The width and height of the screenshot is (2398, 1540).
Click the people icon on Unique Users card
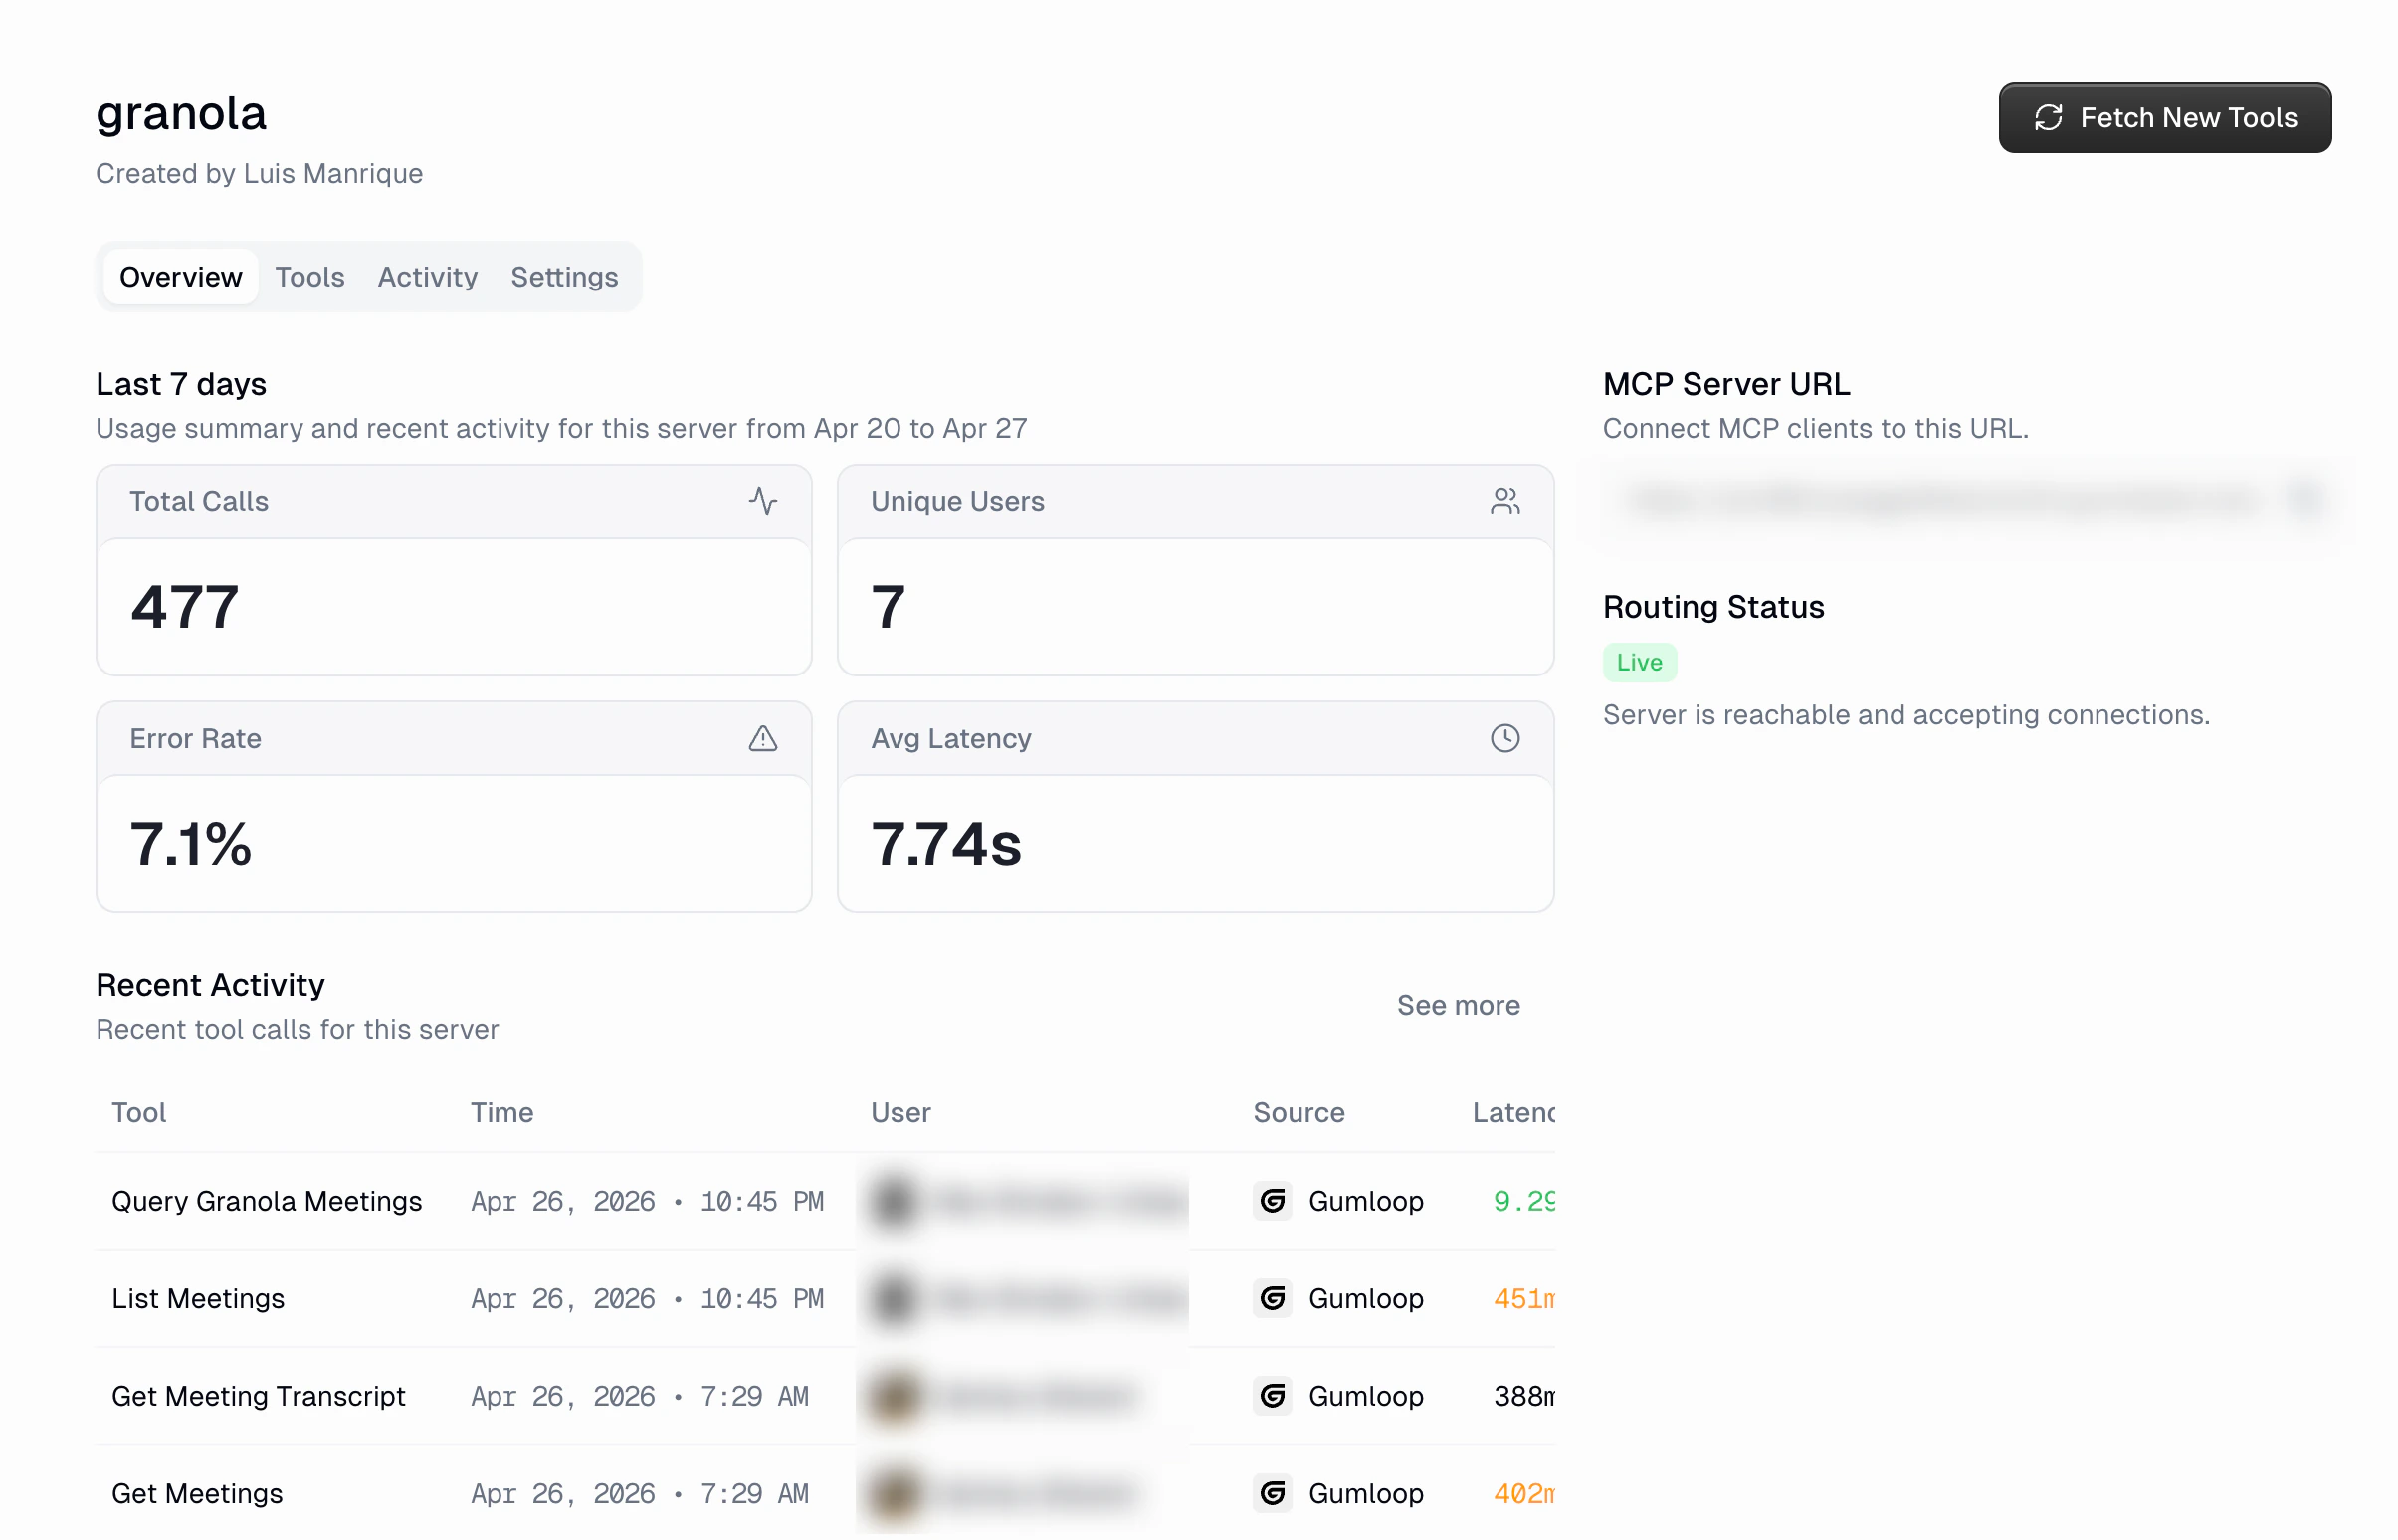[1505, 502]
